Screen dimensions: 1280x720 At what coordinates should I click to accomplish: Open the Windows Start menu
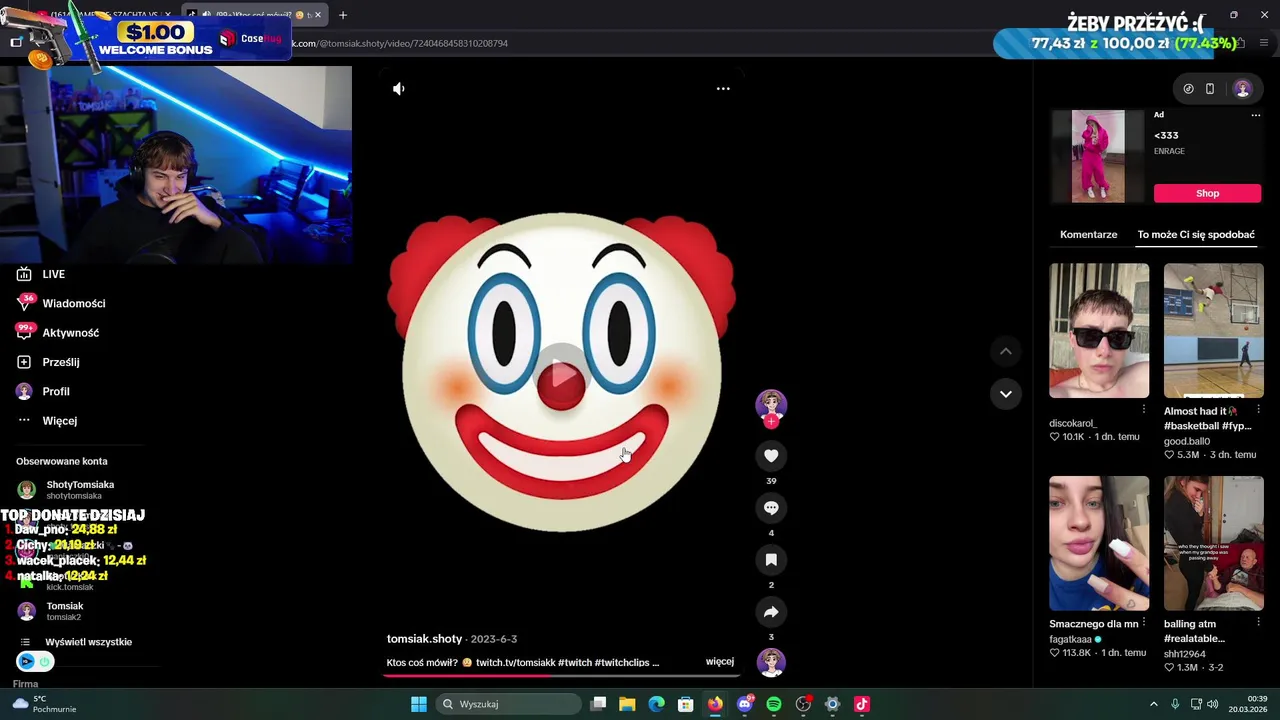[x=419, y=704]
